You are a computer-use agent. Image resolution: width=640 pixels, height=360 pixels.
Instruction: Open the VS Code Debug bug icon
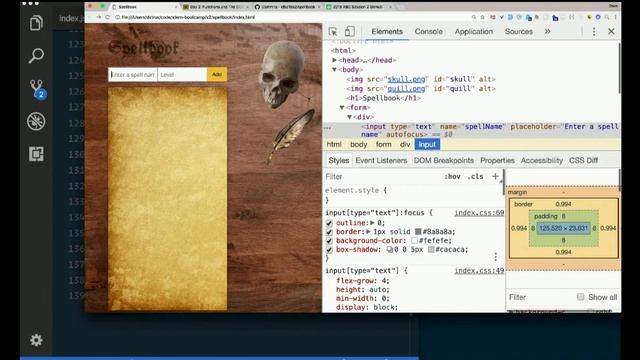click(36, 121)
